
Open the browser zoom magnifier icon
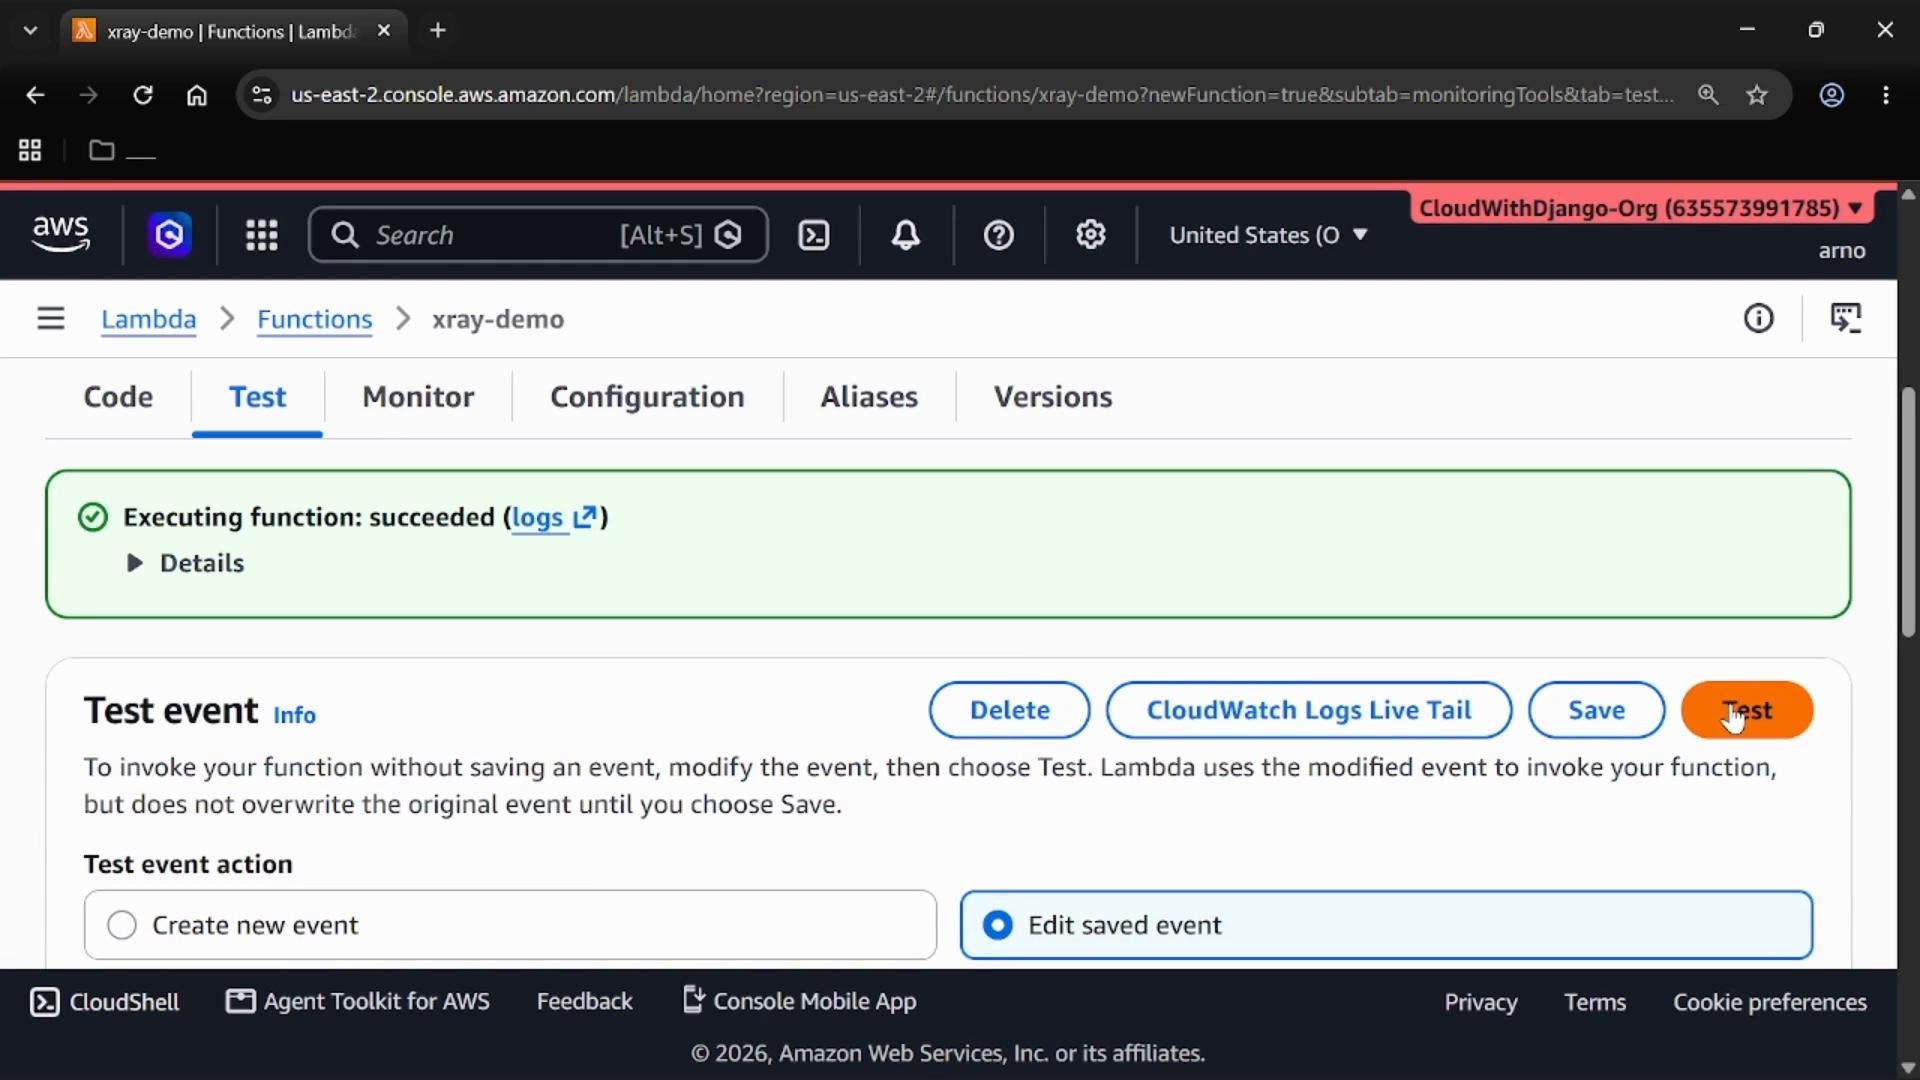click(1708, 95)
